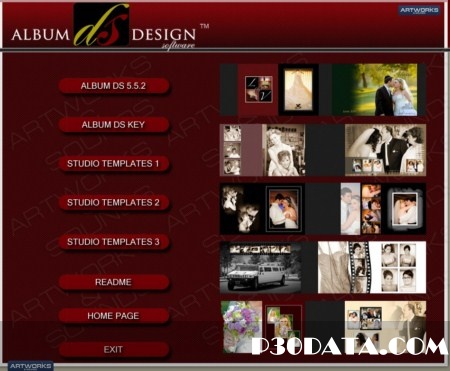Select the white limousine album spread

[x=261, y=267]
